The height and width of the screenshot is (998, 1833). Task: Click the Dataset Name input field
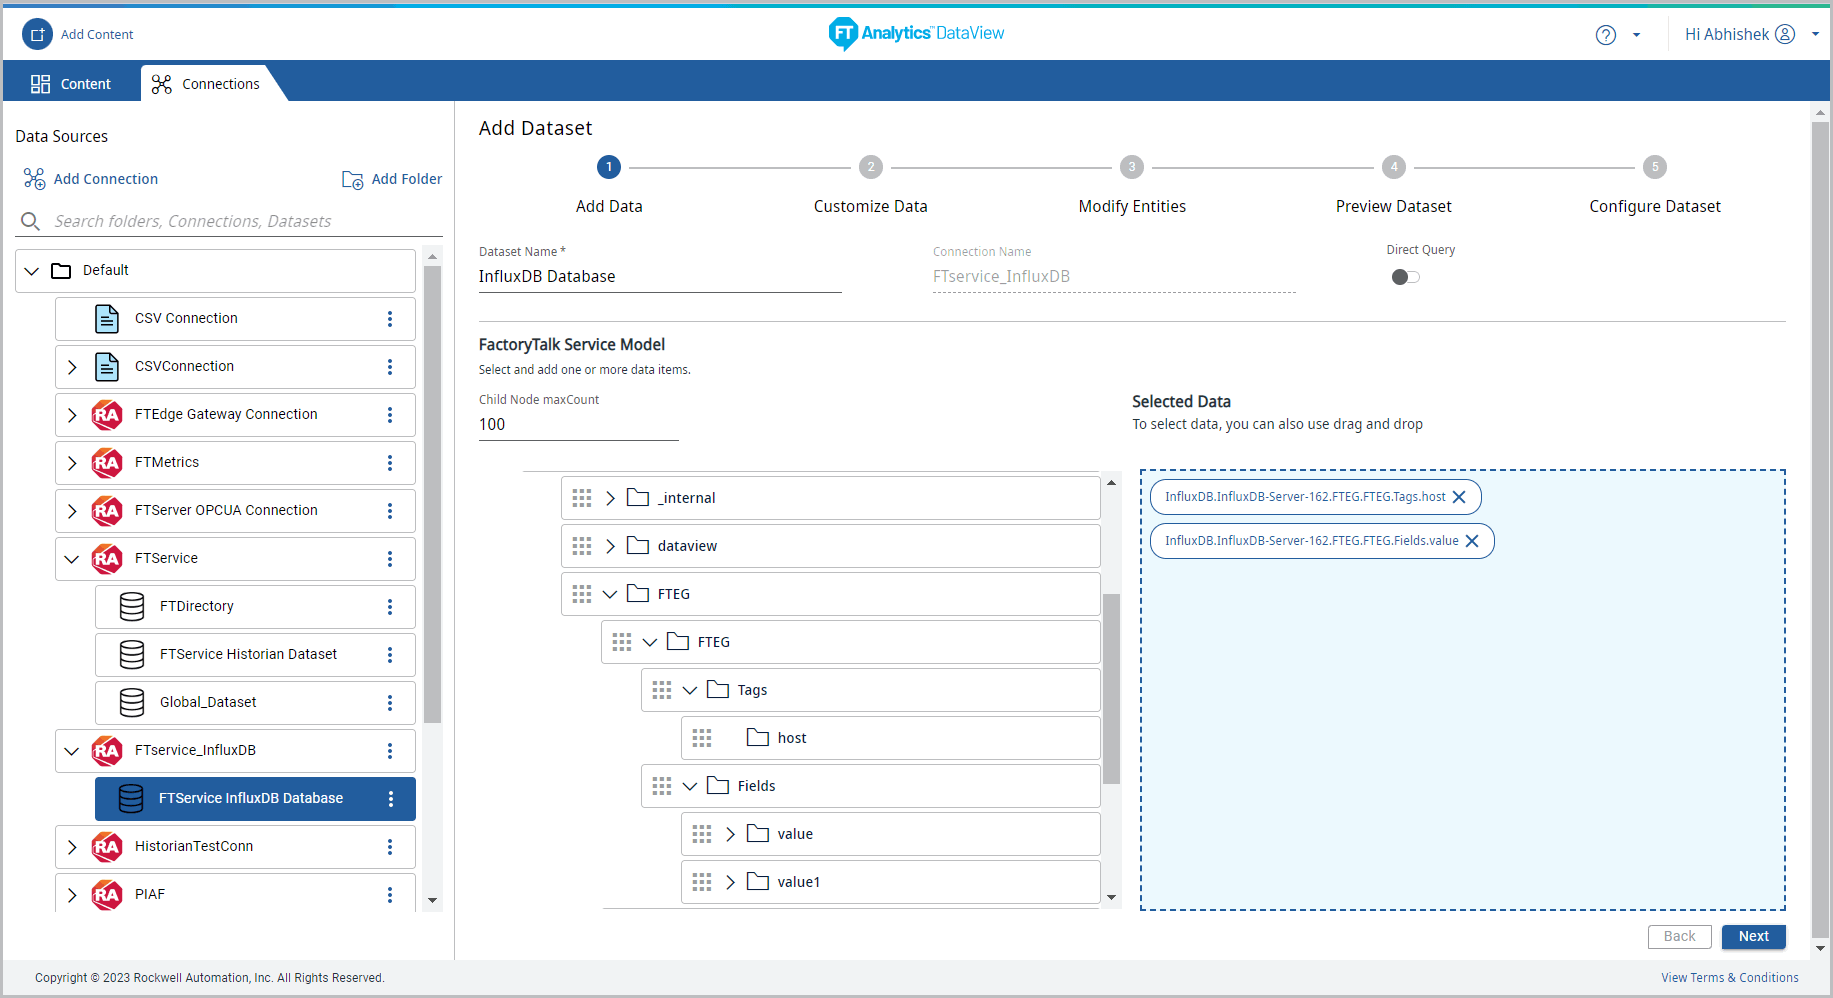(659, 277)
